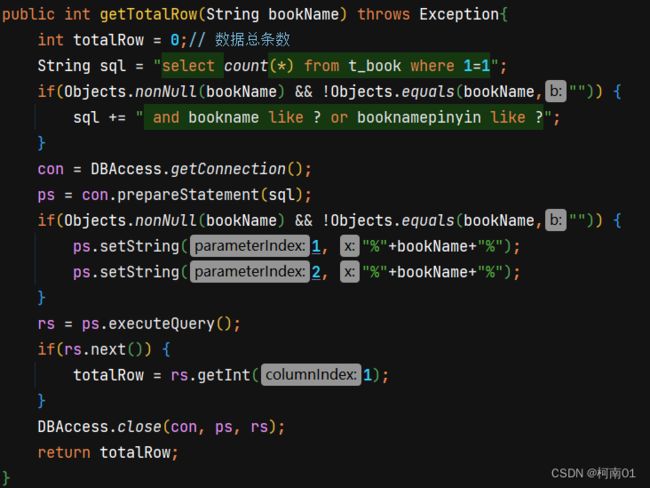Click 'int totalRow' declaration
Screen dimensions: 650x488
point(91,40)
